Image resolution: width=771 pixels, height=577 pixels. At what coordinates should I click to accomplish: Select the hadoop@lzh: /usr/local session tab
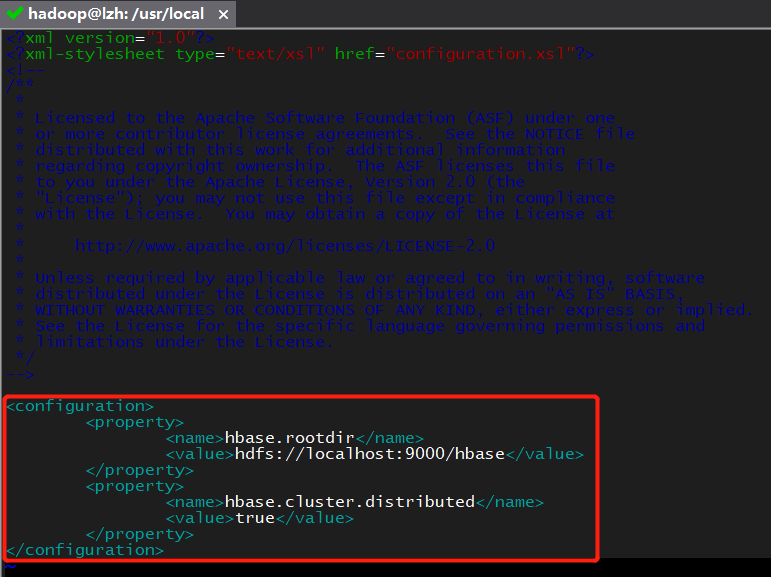pyautogui.click(x=118, y=14)
